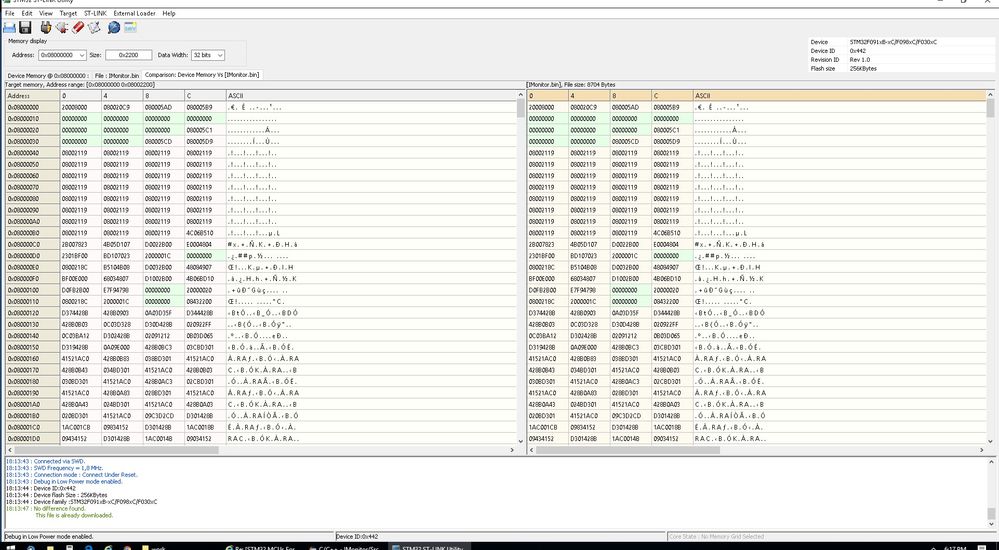The width and height of the screenshot is (999, 550).
Task: Click the 'Device flash Size : 256KBytes' log line
Action: point(57,495)
